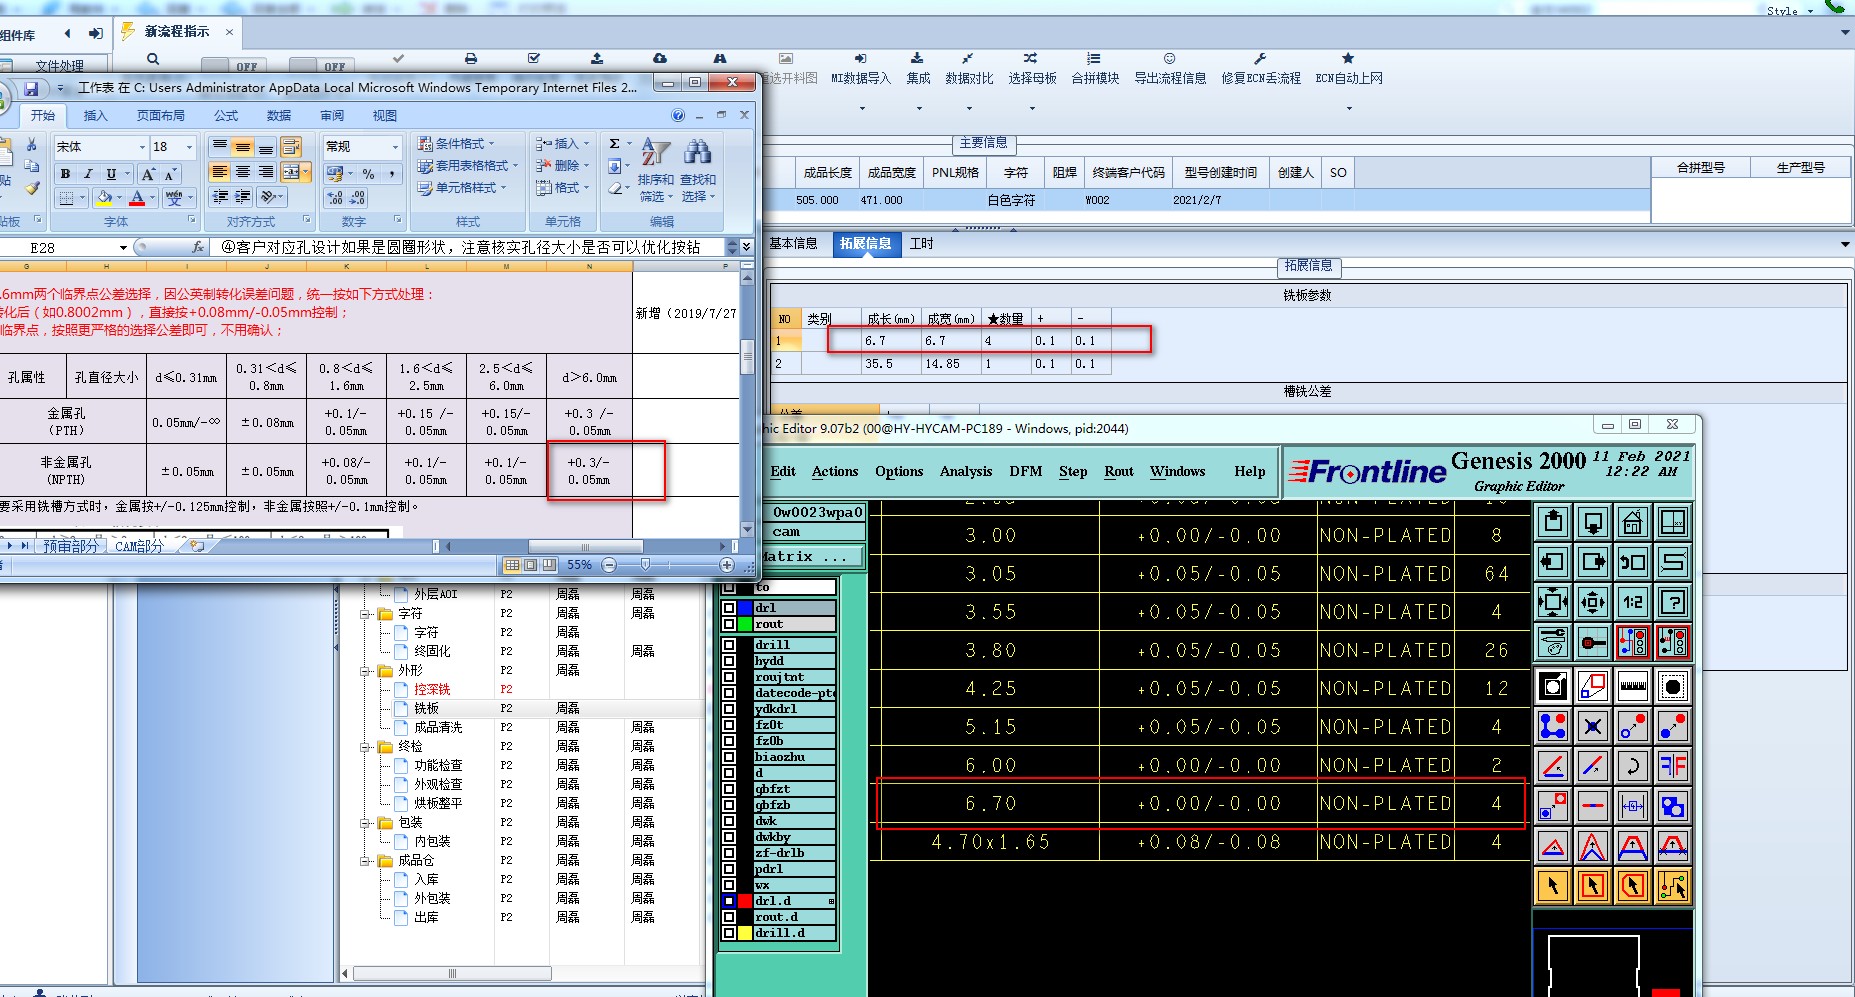The image size is (1855, 997).
Task: Toggle checkbox for gbfzt layer
Action: tap(729, 789)
